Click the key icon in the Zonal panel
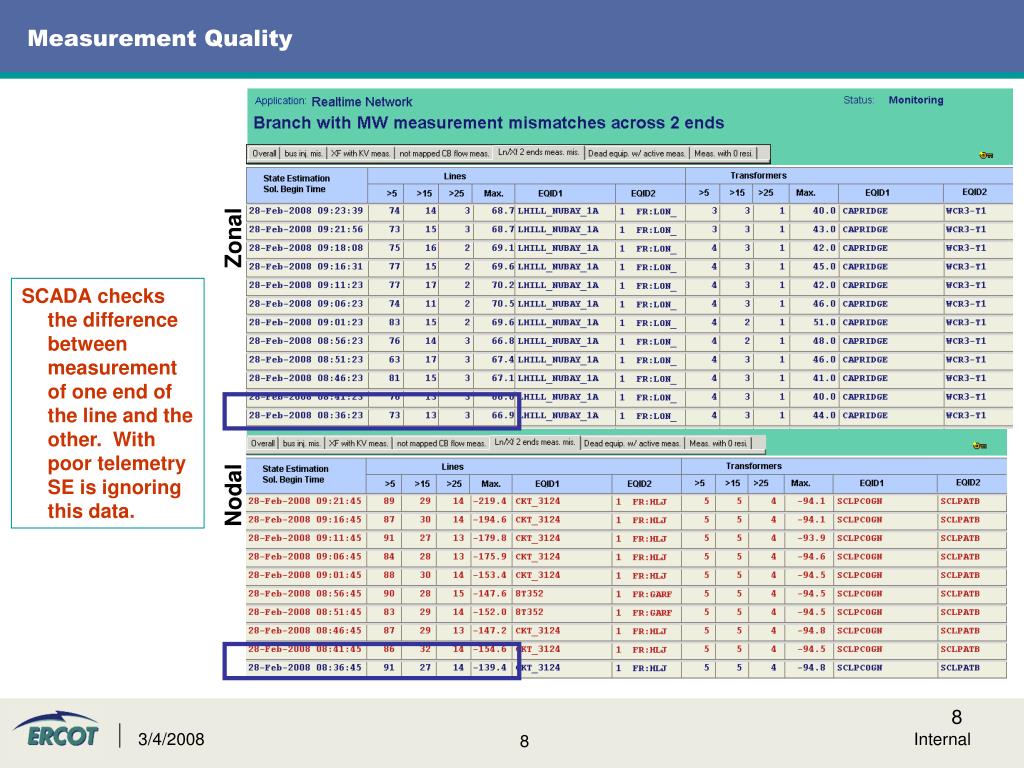Image resolution: width=1024 pixels, height=768 pixels. click(x=985, y=155)
